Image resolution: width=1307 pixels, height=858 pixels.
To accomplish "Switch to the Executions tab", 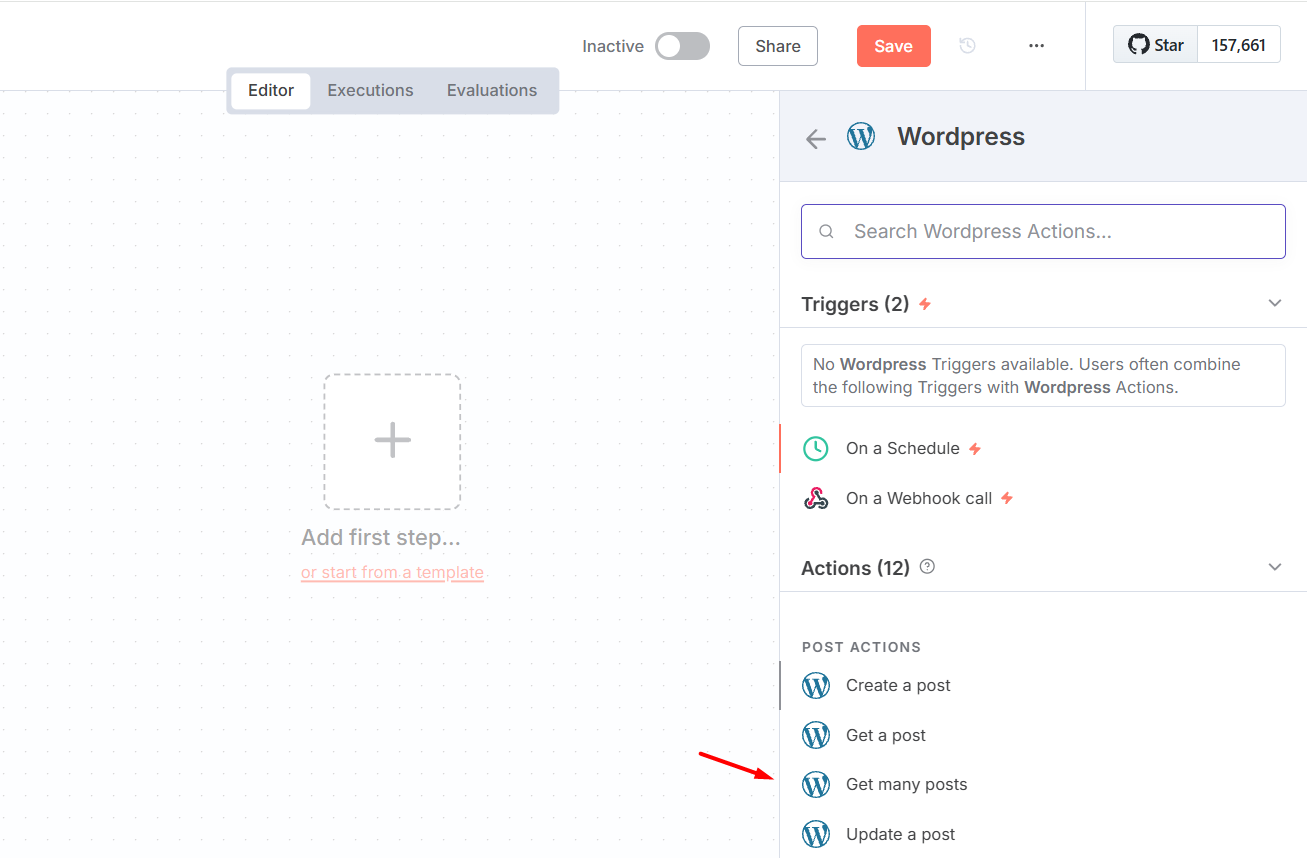I will coord(370,90).
